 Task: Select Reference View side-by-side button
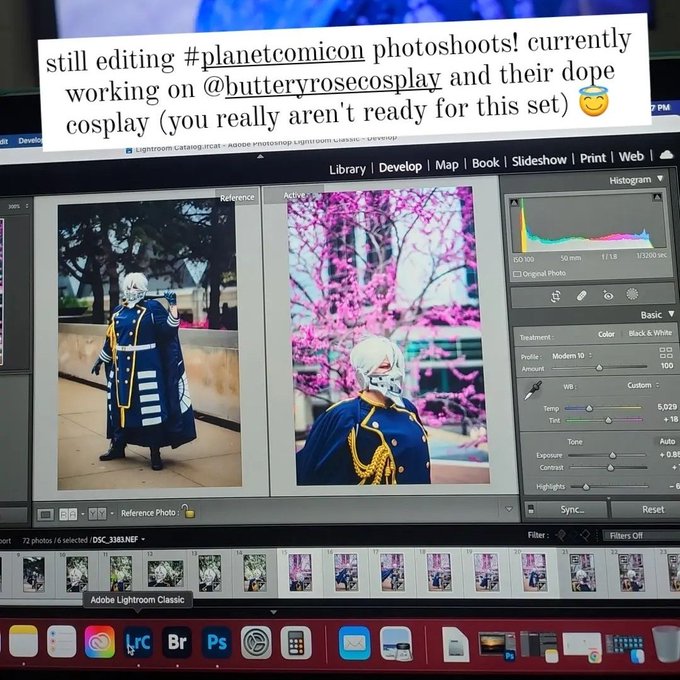point(68,514)
